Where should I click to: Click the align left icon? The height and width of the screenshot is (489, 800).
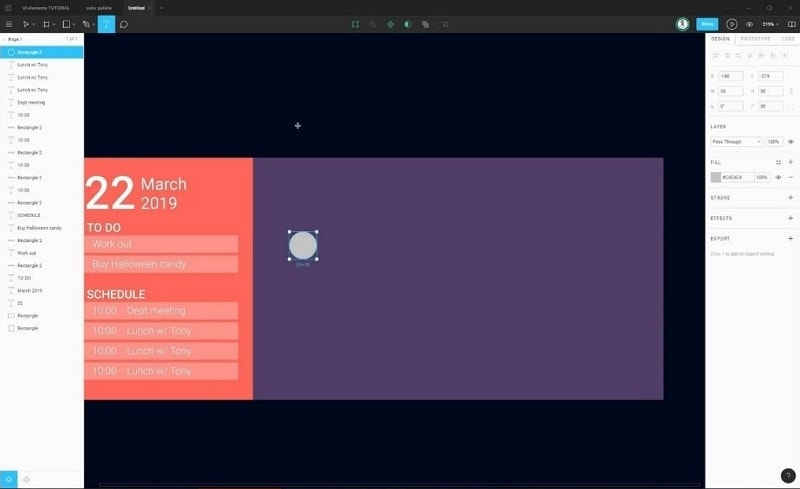pyautogui.click(x=716, y=55)
